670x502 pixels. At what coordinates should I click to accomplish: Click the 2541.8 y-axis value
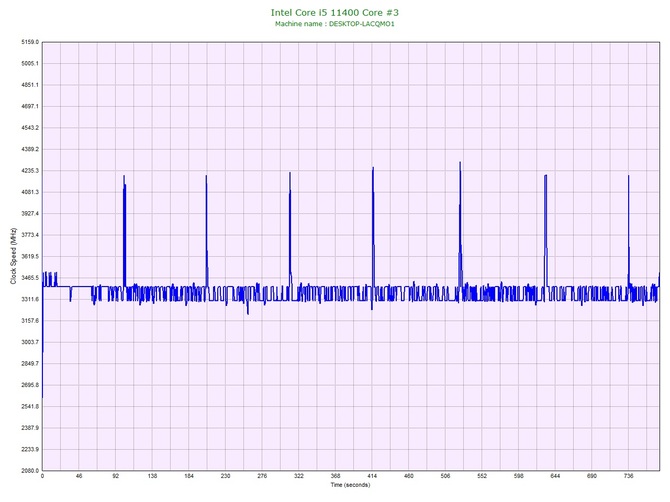[30, 406]
